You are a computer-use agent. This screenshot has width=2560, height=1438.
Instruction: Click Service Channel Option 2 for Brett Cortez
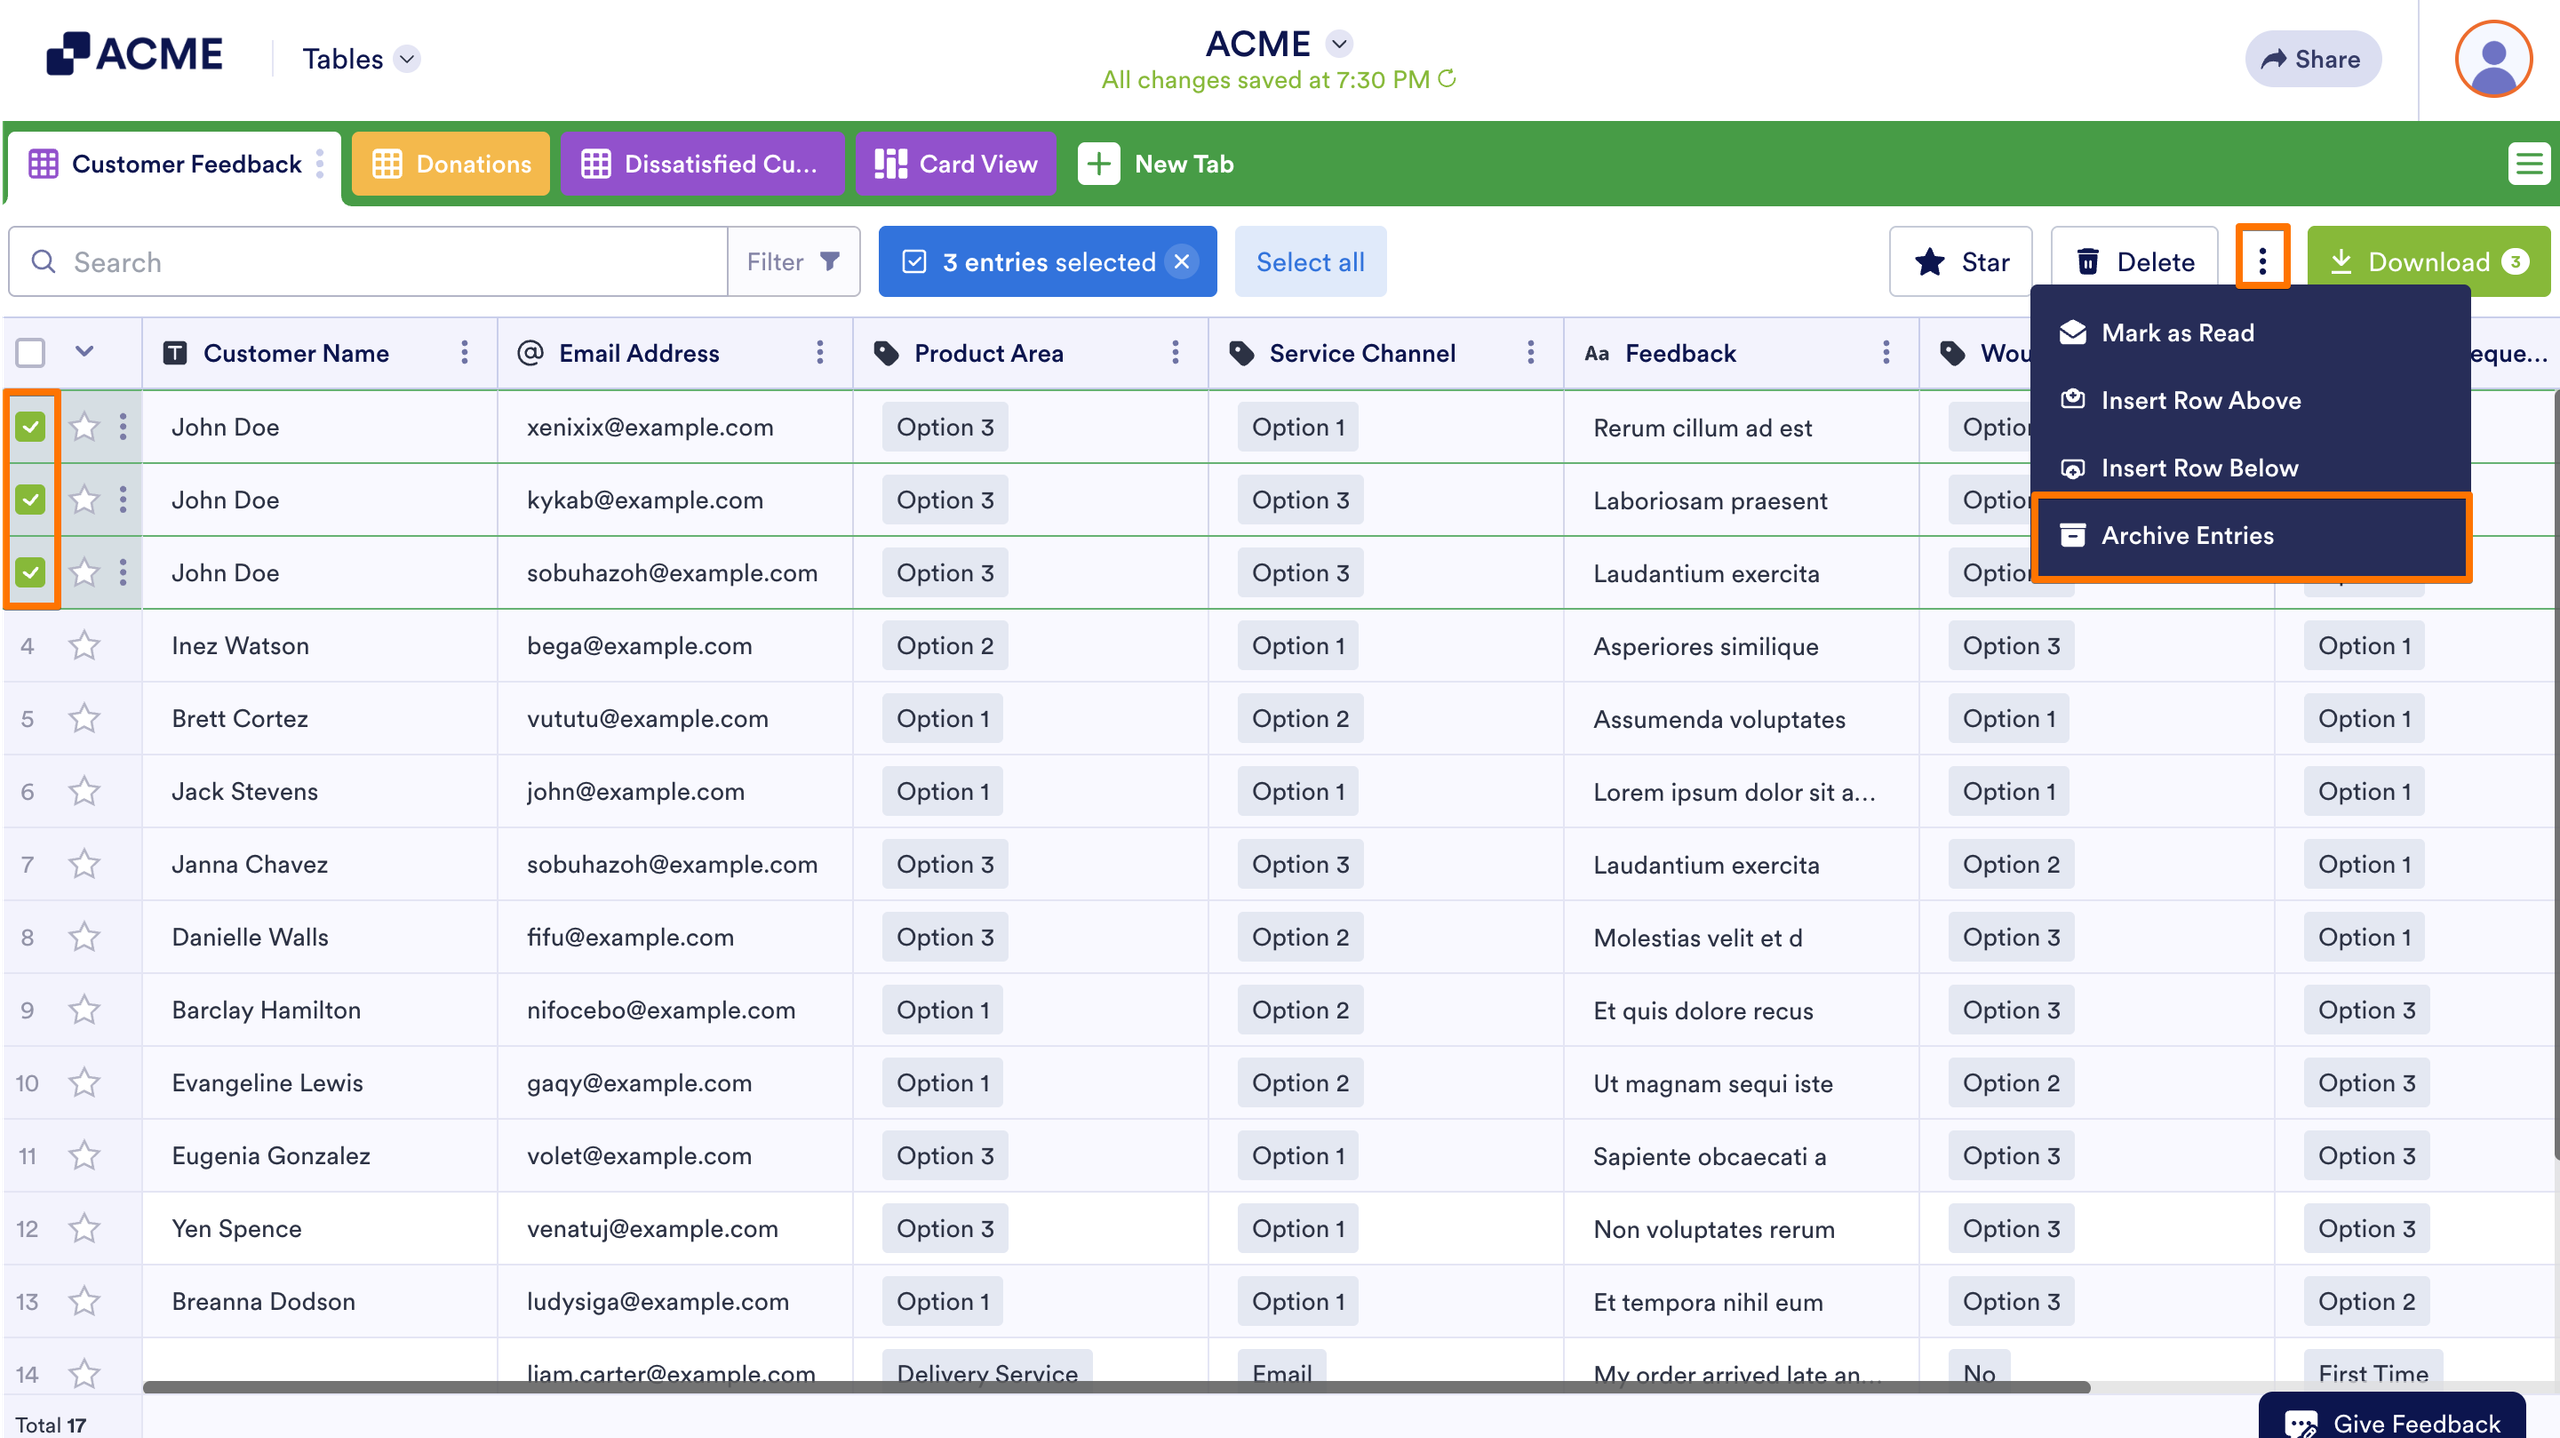pyautogui.click(x=1300, y=719)
